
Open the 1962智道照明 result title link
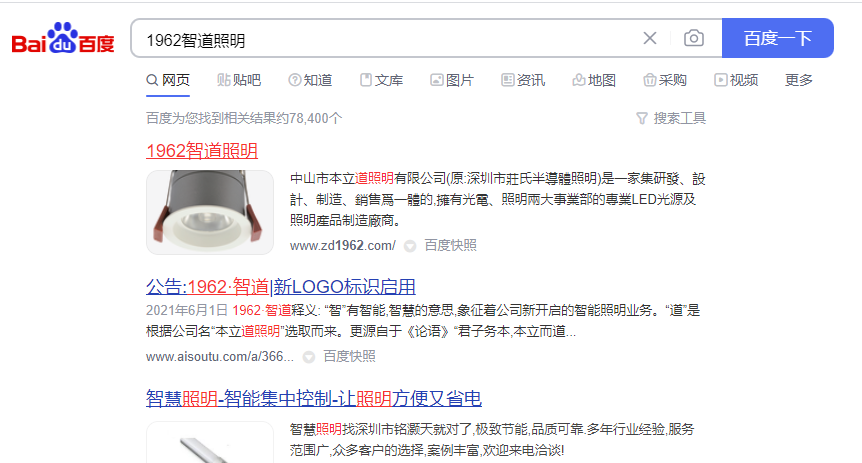point(202,151)
